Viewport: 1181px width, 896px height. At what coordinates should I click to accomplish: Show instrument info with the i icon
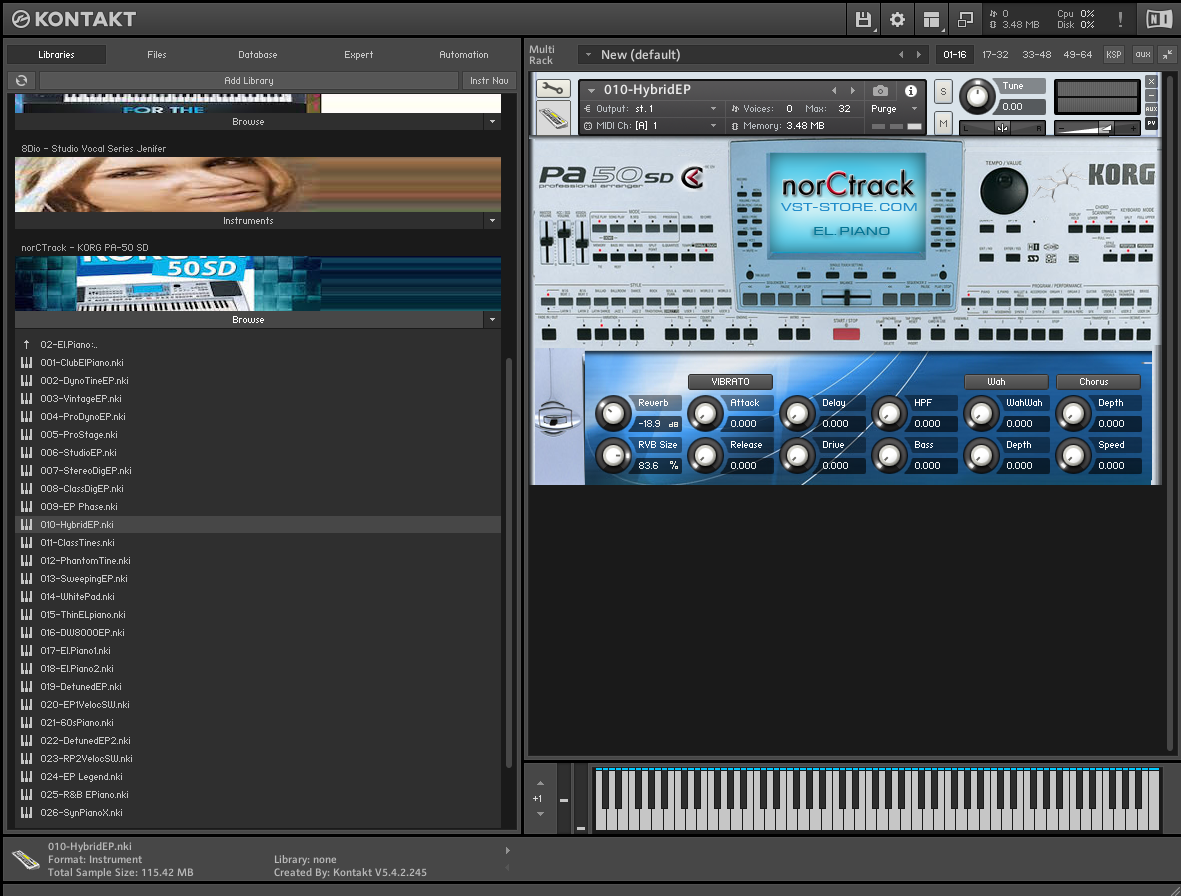(x=911, y=90)
